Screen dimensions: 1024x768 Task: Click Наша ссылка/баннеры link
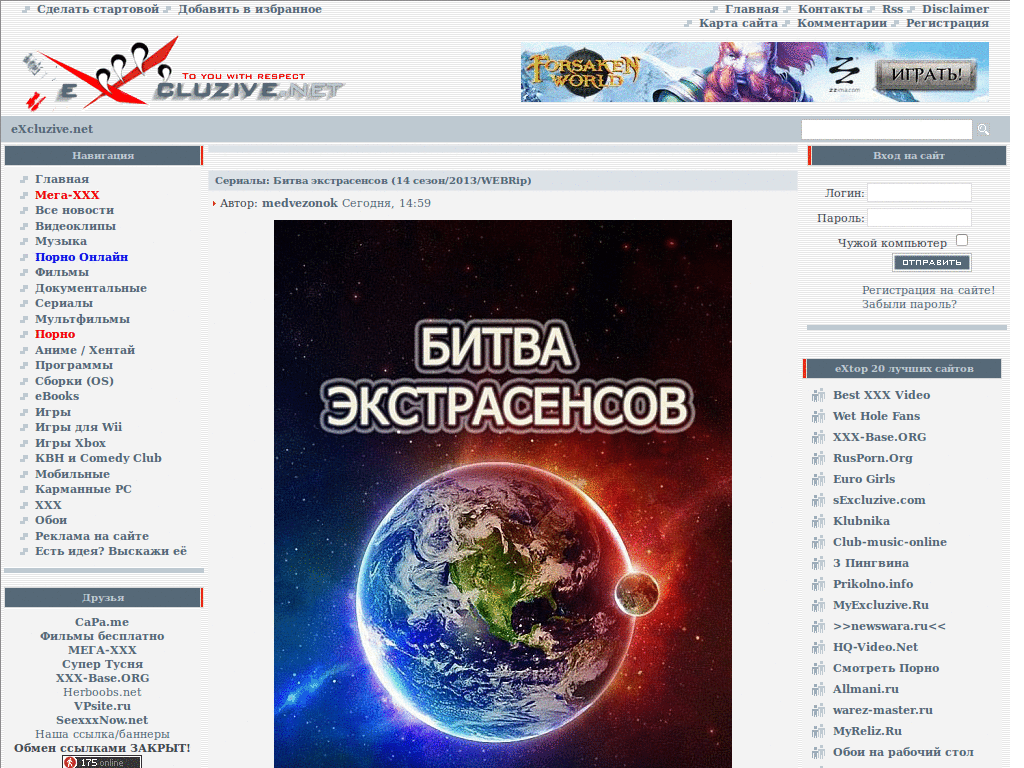tap(102, 734)
